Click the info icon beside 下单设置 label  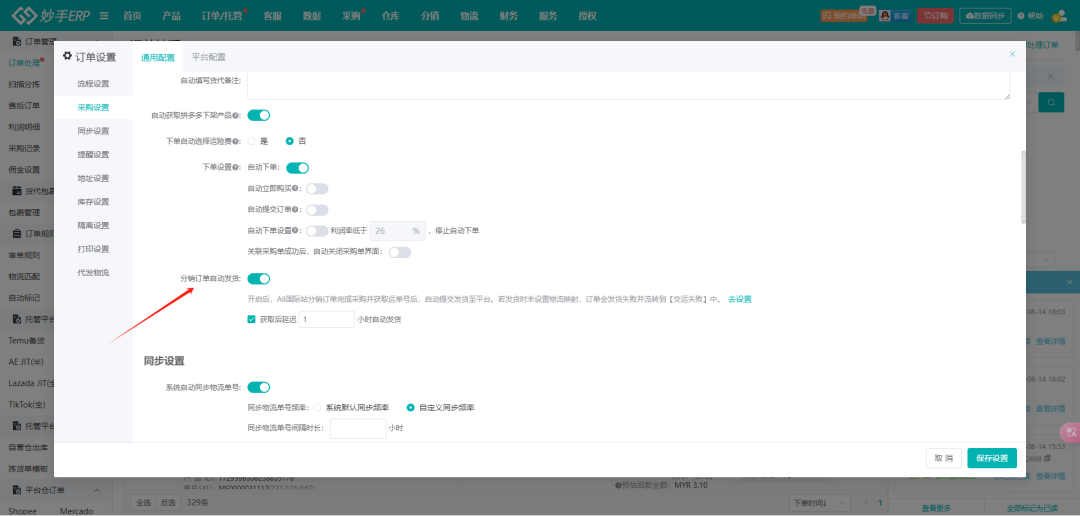coord(236,167)
